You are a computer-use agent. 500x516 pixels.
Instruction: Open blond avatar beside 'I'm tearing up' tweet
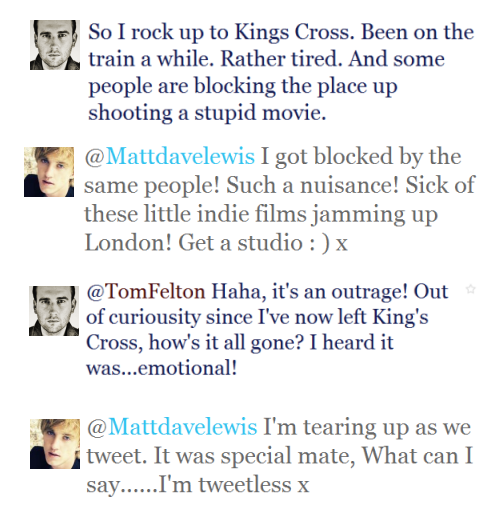click(x=55, y=444)
